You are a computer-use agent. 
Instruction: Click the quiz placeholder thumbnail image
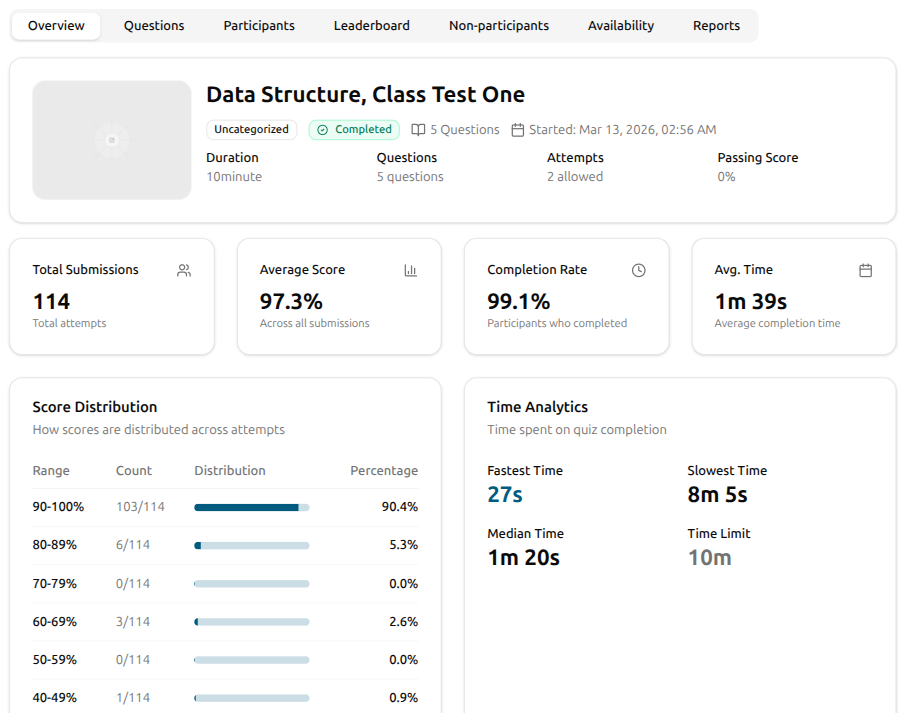point(112,140)
